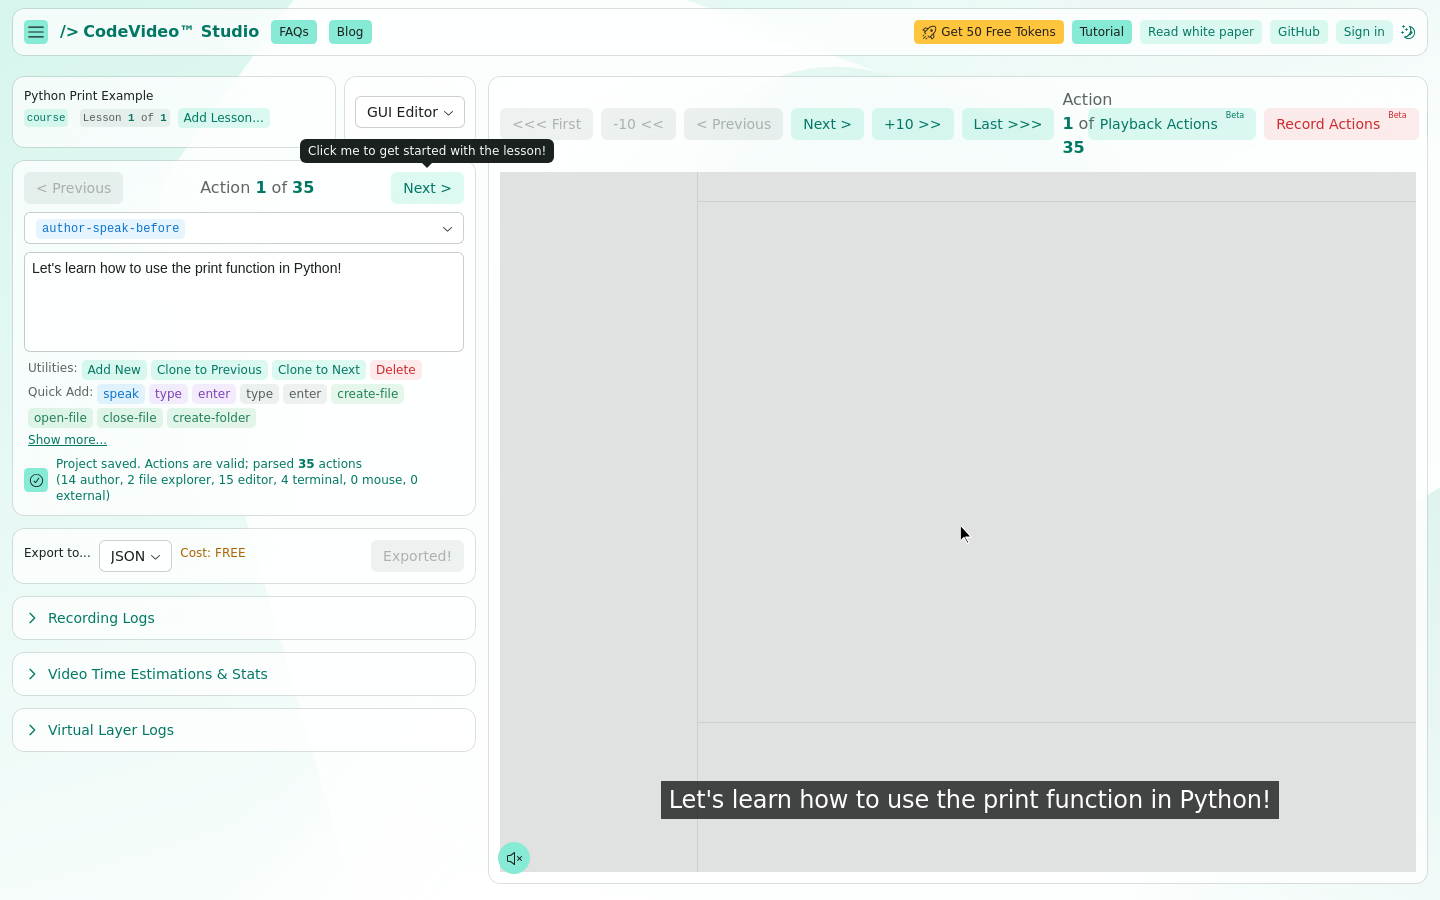Click Clone to Previous

(209, 370)
